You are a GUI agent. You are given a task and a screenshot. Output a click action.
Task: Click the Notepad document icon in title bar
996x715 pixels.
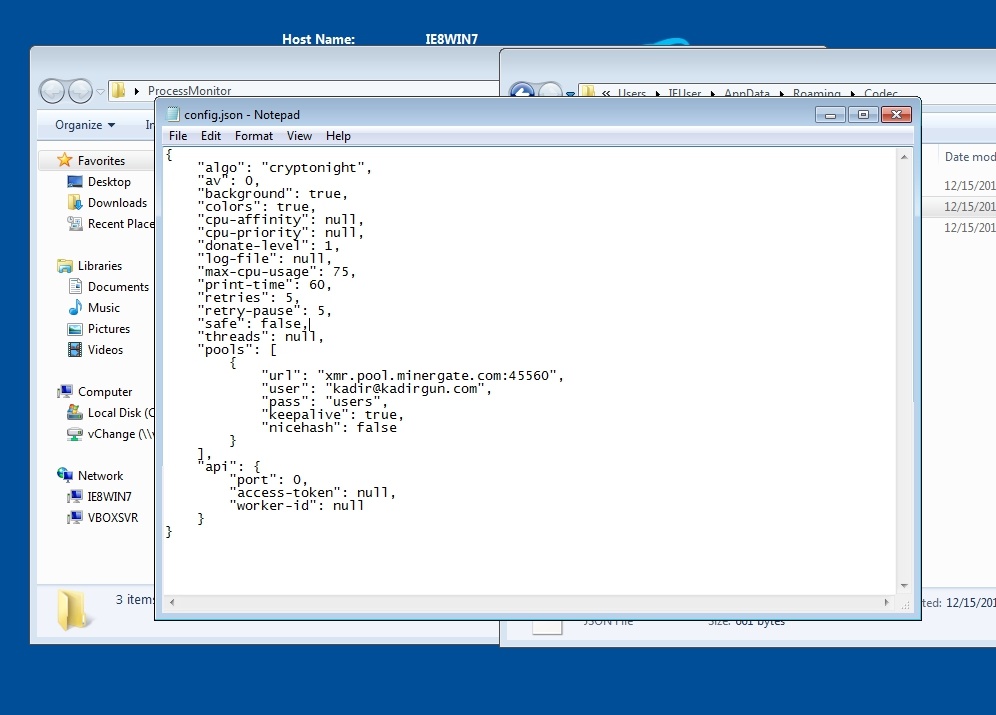pyautogui.click(x=172, y=114)
